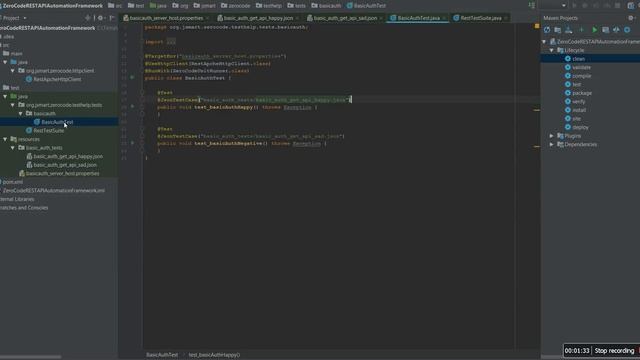
Task: Switch to RestTestSuite.java tab
Action: [481, 18]
